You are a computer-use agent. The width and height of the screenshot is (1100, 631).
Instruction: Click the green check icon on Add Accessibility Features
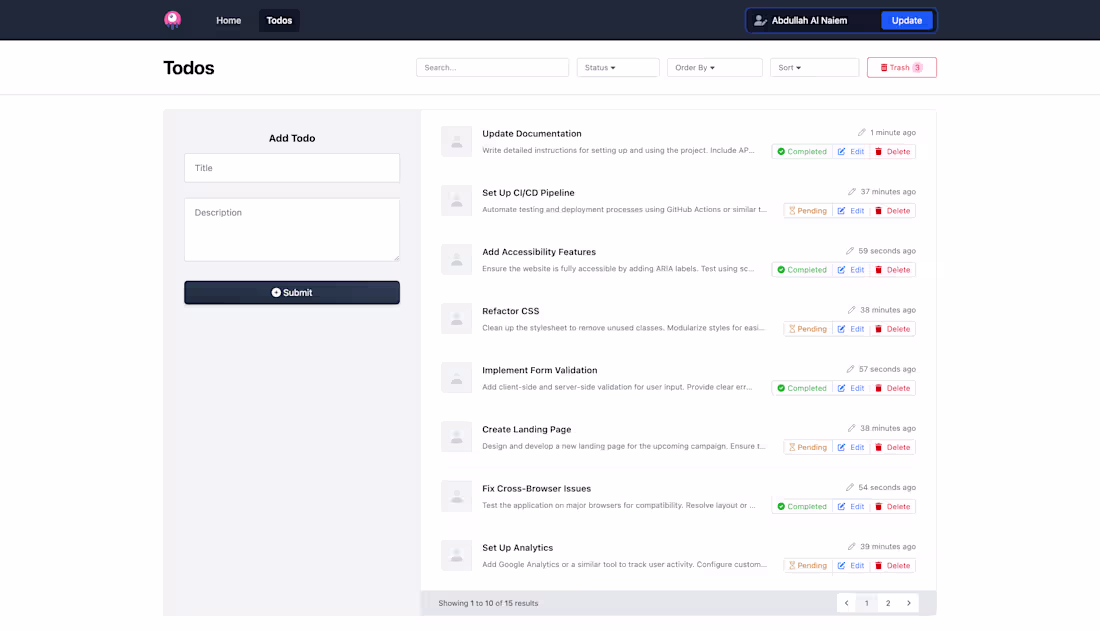pos(781,269)
